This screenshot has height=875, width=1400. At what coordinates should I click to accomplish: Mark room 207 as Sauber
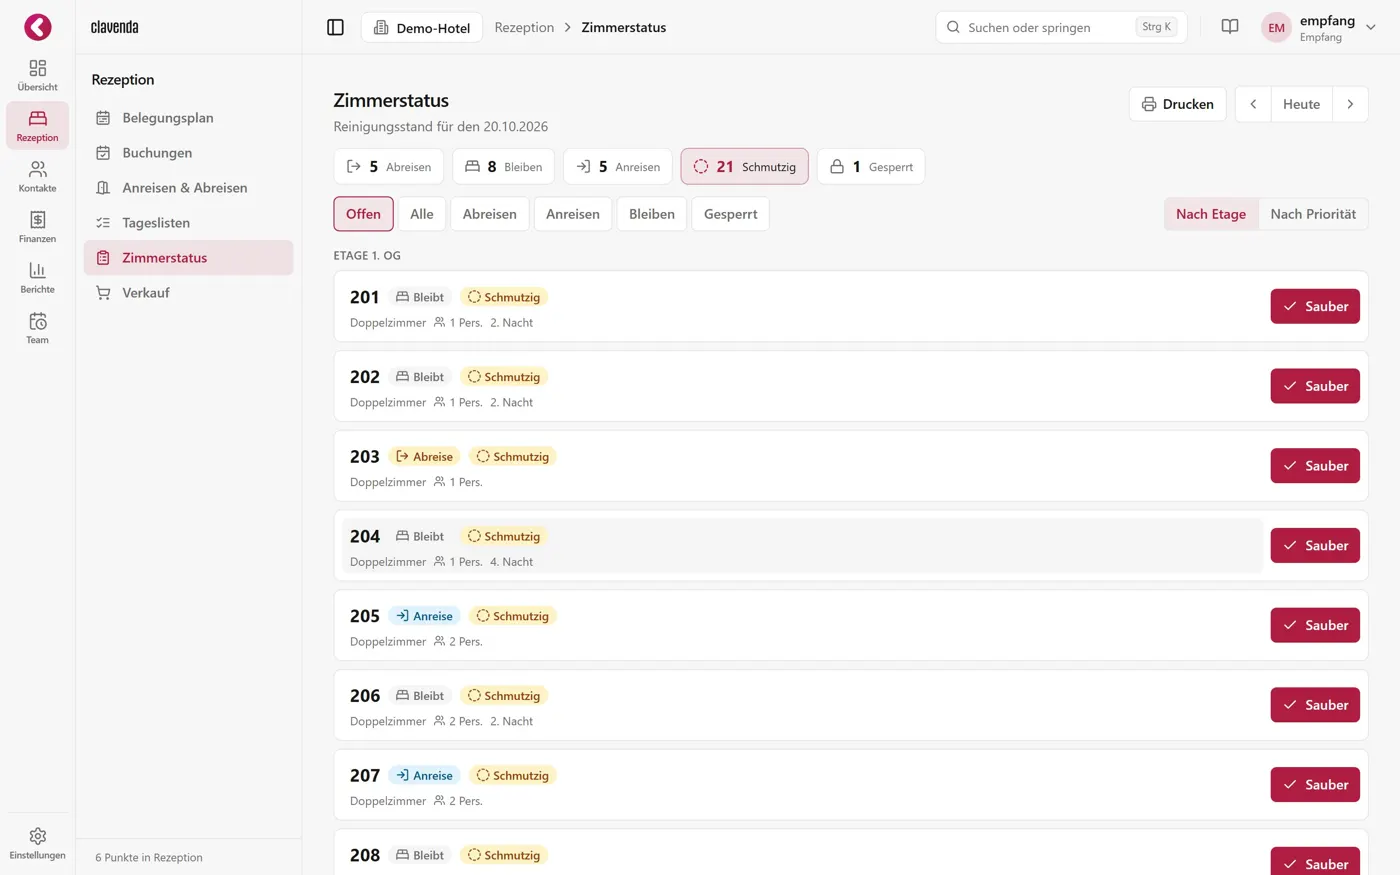point(1315,785)
